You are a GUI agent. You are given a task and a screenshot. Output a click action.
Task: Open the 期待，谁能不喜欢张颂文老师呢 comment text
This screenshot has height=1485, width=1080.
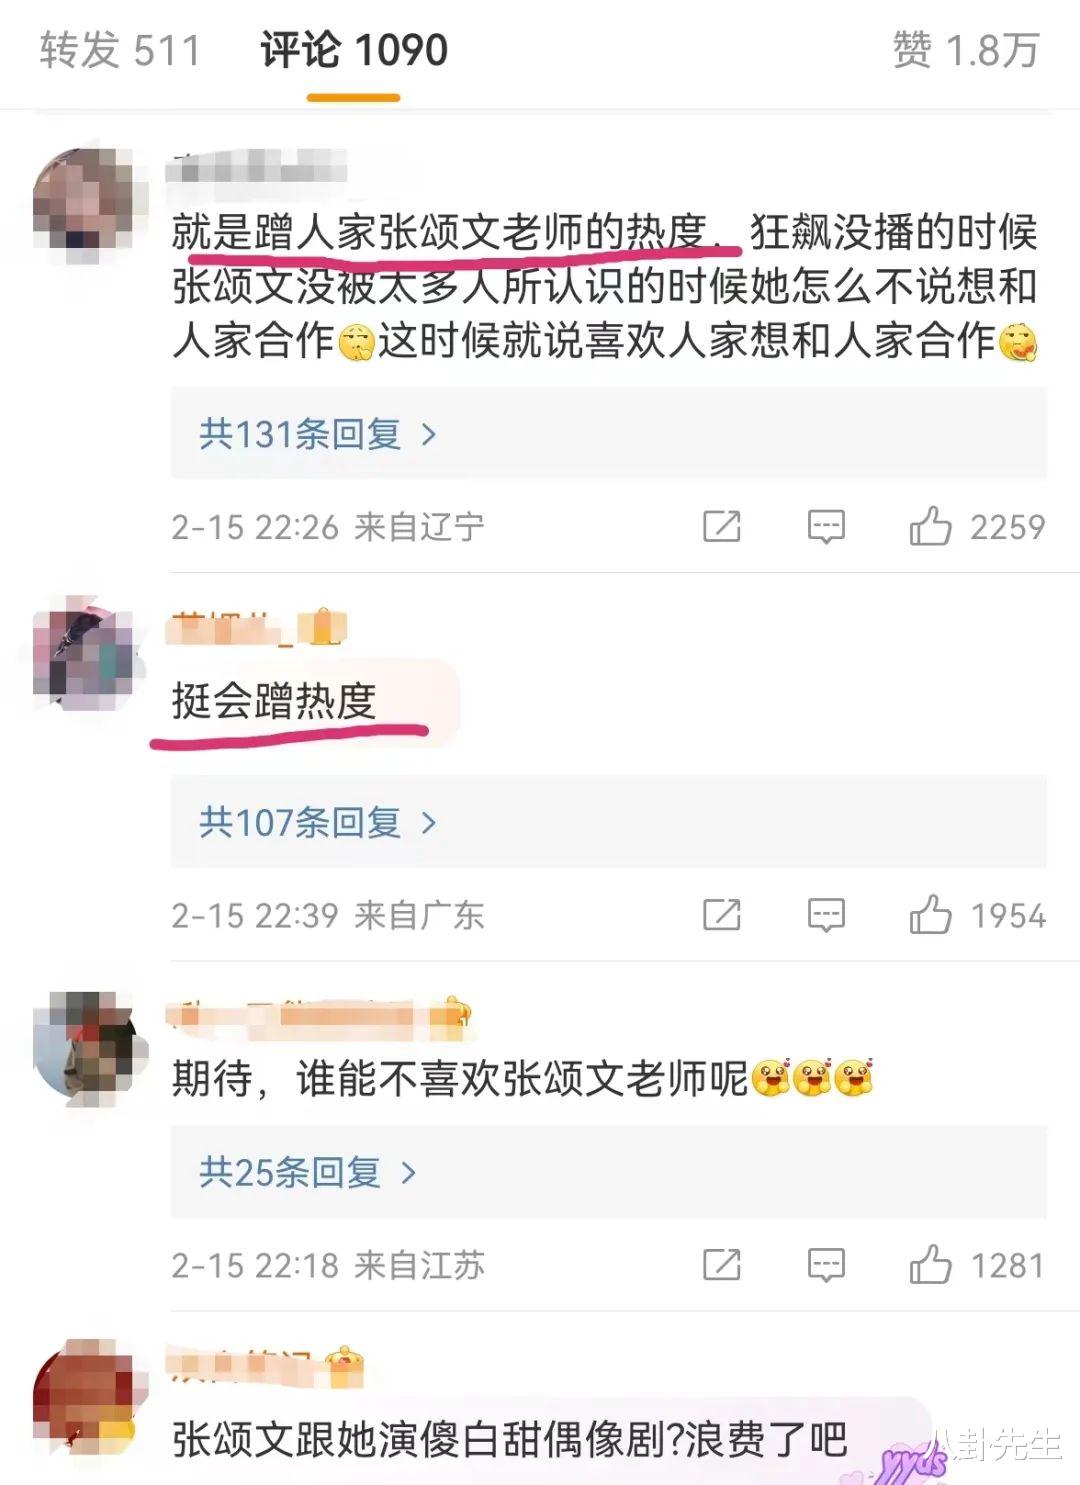522,1078
